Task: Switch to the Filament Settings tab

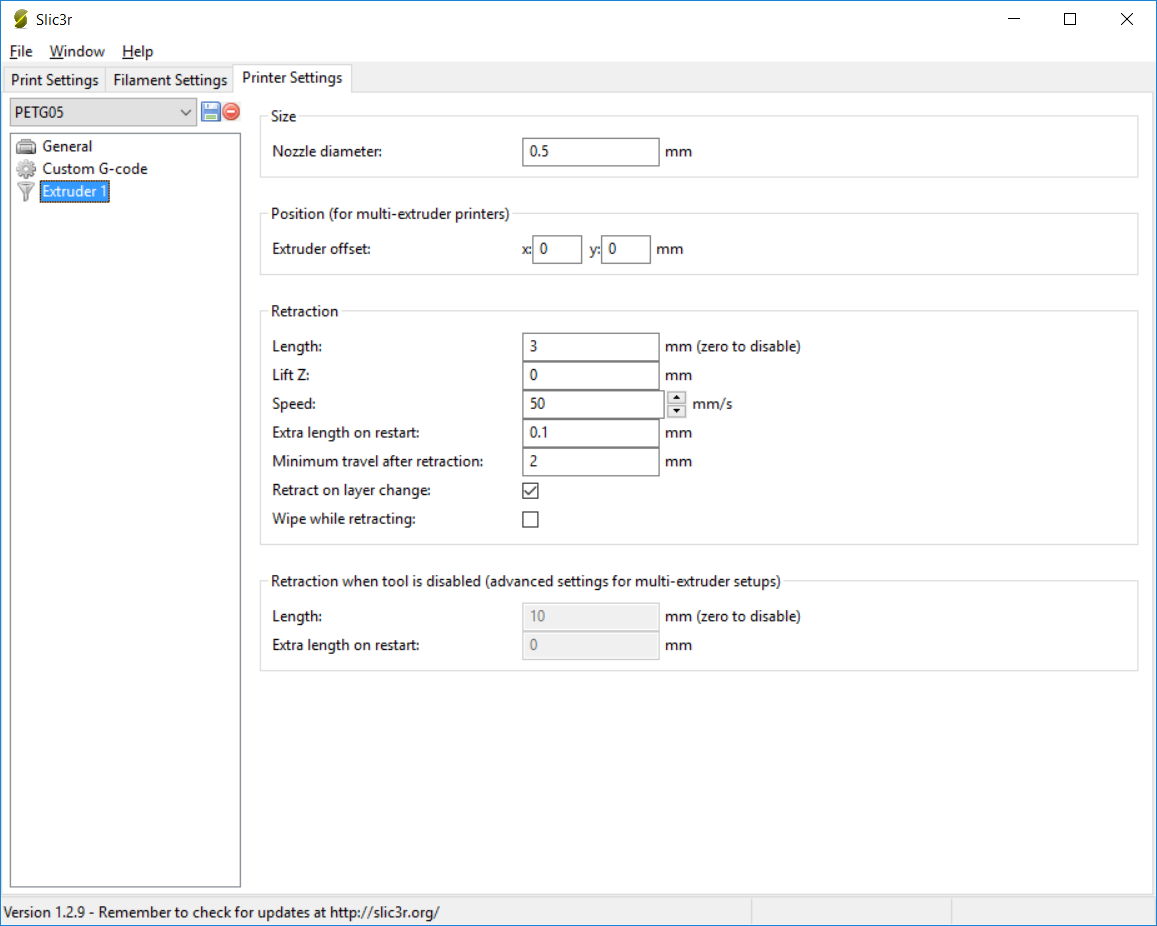Action: pos(170,80)
